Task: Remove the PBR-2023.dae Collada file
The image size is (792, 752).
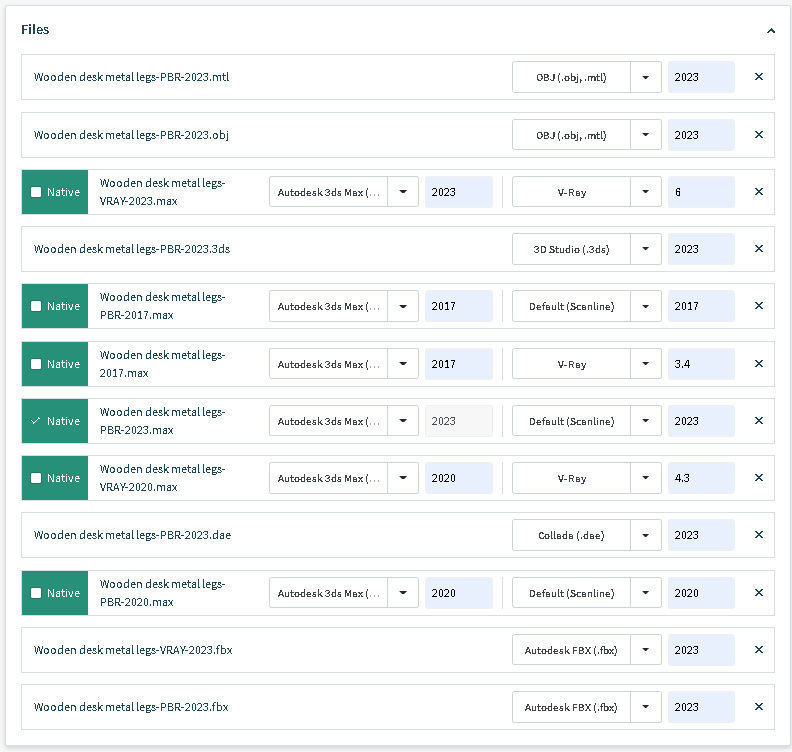Action: pos(758,535)
